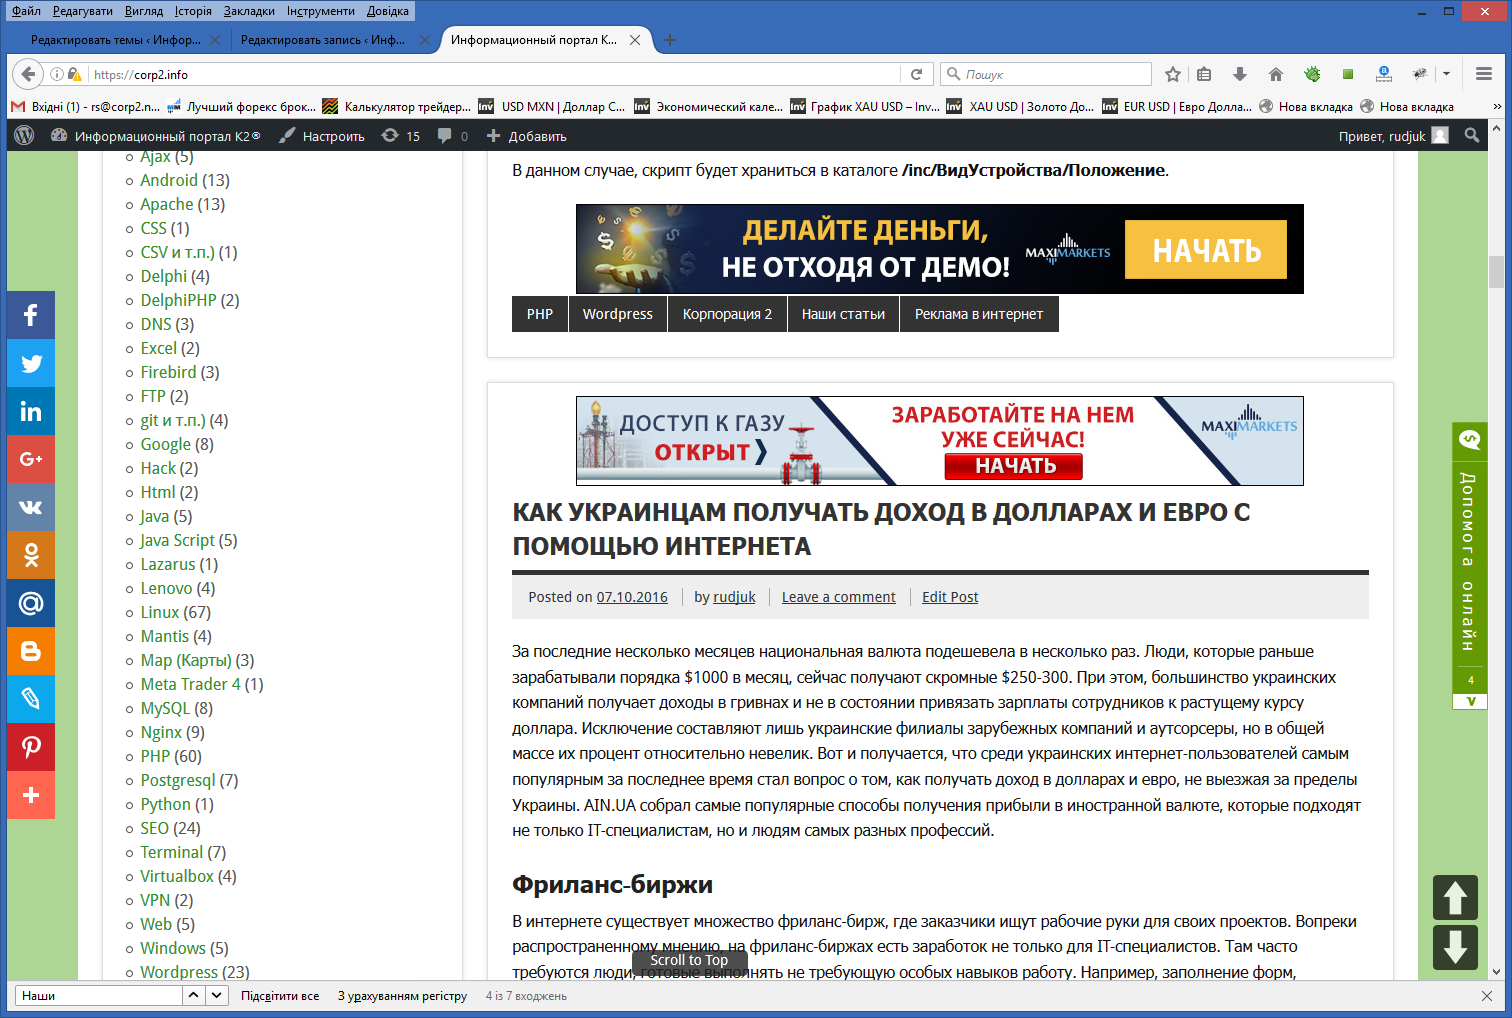Share on LiveJournal pencil icon
Image resolution: width=1512 pixels, height=1018 pixels.
pos(31,699)
